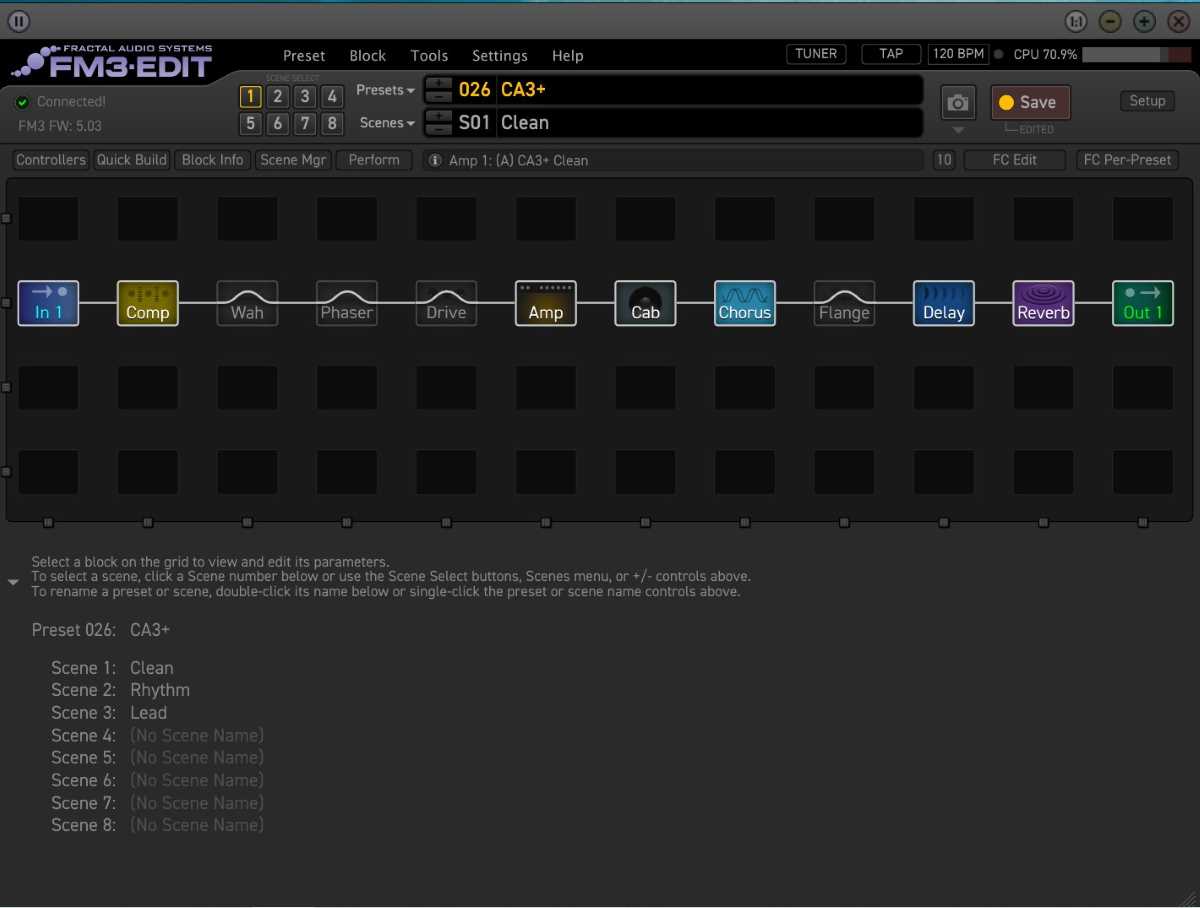Screen dimensions: 1200x908
Task: Select the In 1 input block
Action: click(48, 303)
